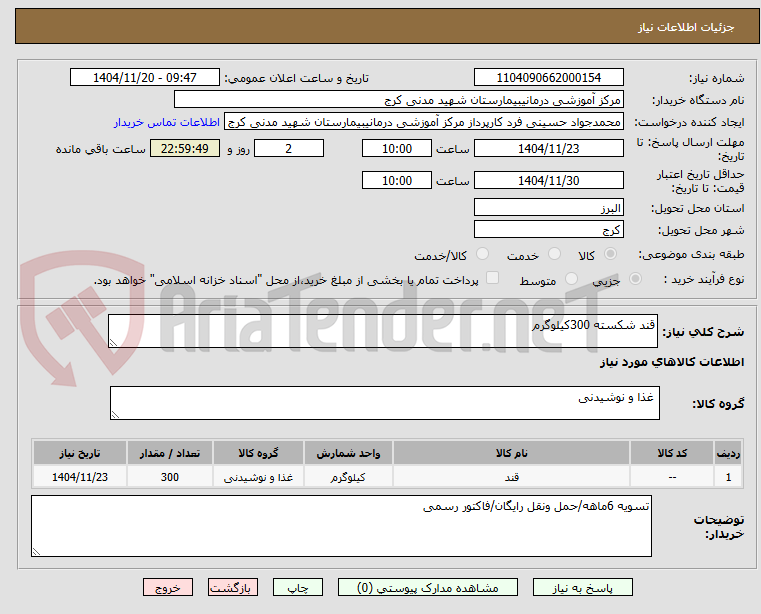Click the response deadline time 10:00 field

pos(397,149)
